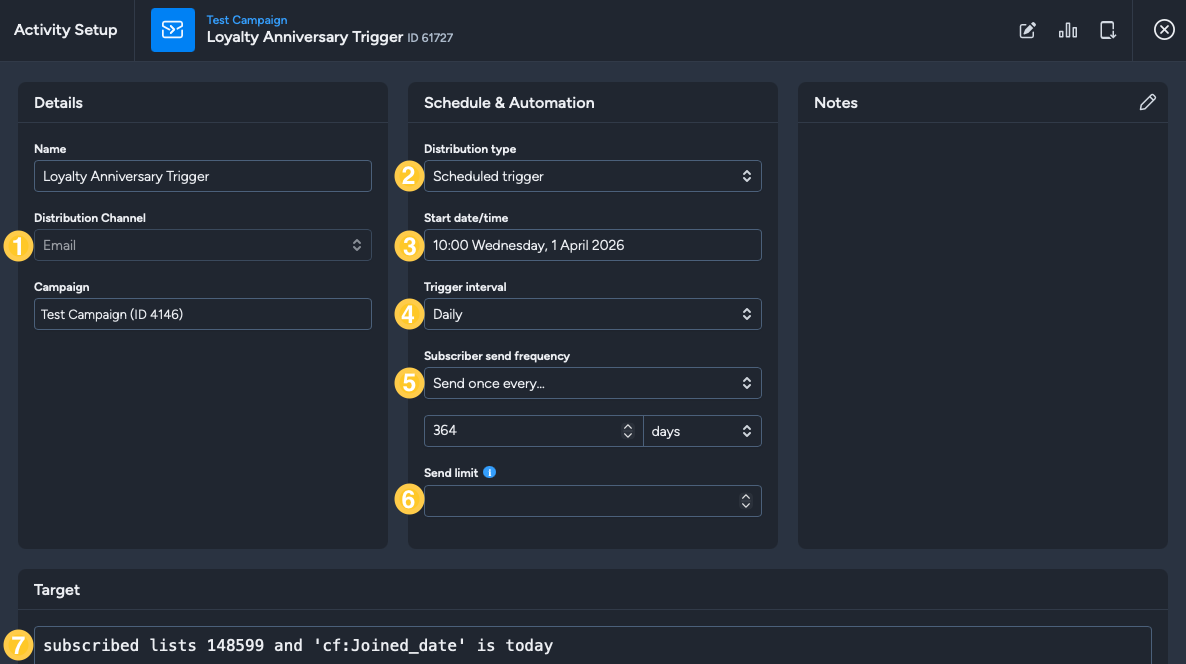Click the export document icon in header
The width and height of the screenshot is (1186, 664).
(1107, 30)
